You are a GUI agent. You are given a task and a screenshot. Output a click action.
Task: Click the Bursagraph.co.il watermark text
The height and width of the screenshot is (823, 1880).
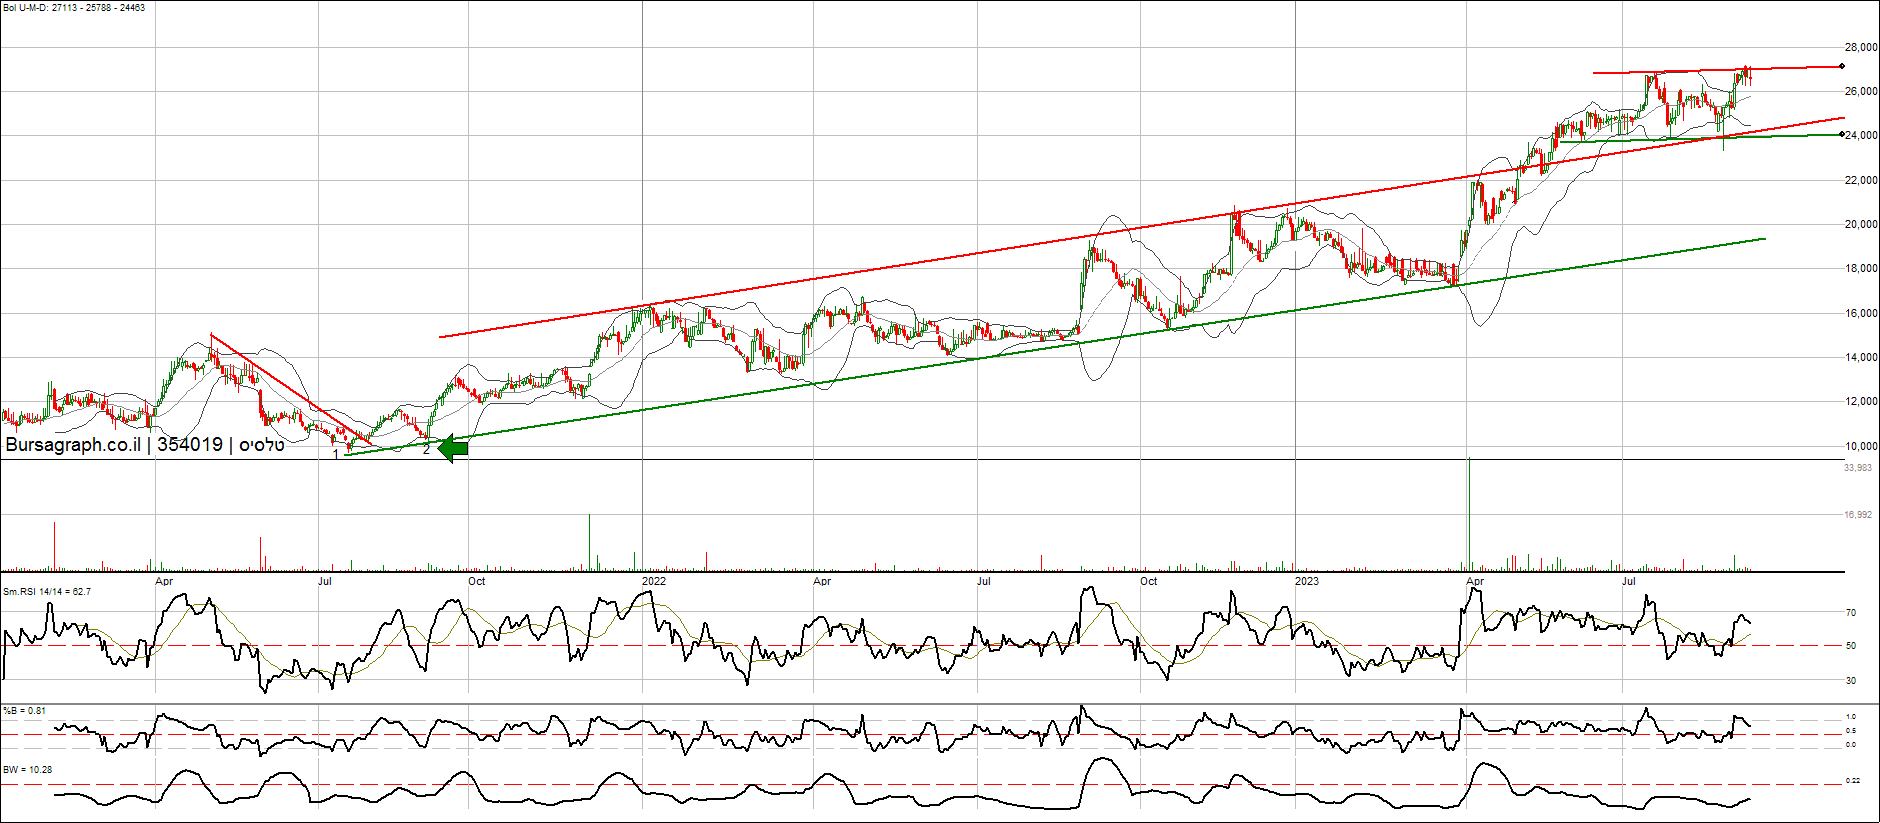click(73, 445)
